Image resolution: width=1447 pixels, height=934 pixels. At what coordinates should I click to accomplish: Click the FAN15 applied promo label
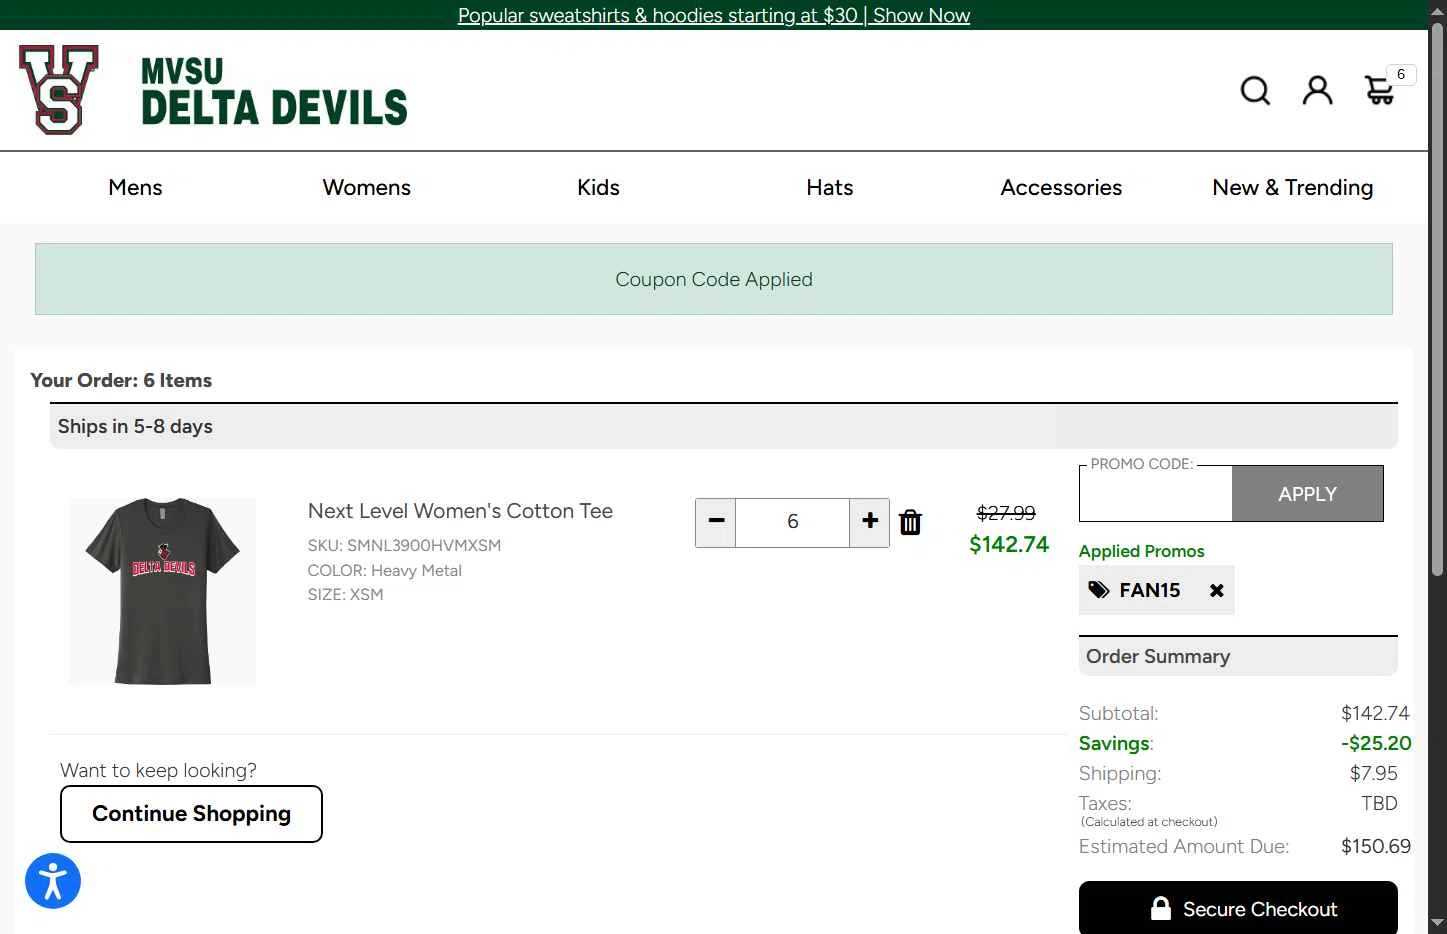[x=1150, y=590]
